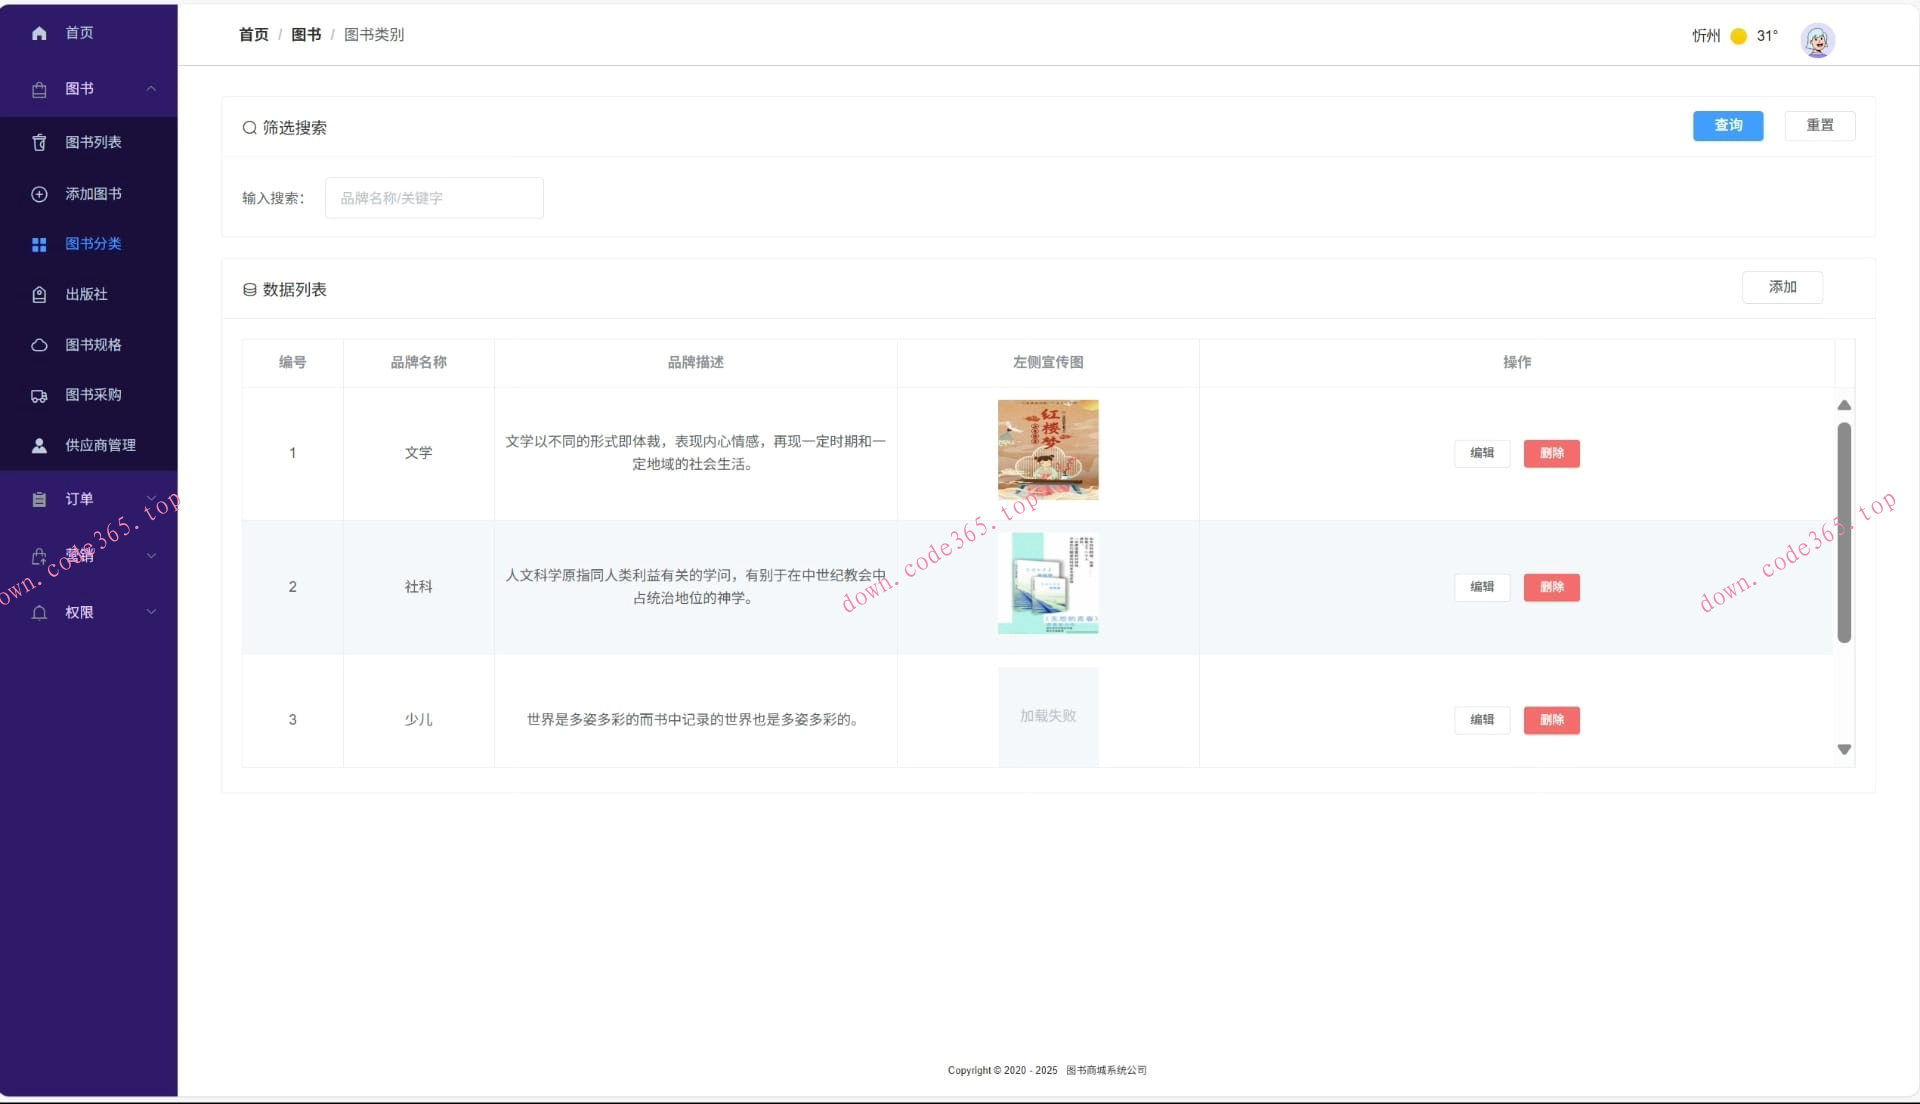Screen dimensions: 1920x1104
Task: Click 编辑 for the 文学 category
Action: point(1481,453)
